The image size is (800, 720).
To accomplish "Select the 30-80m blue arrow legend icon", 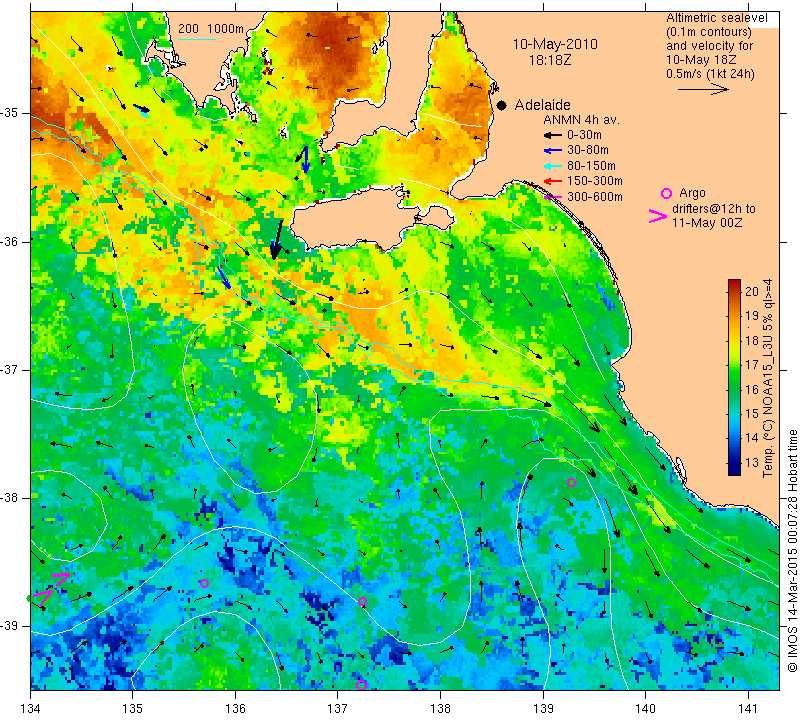I will click(x=553, y=151).
